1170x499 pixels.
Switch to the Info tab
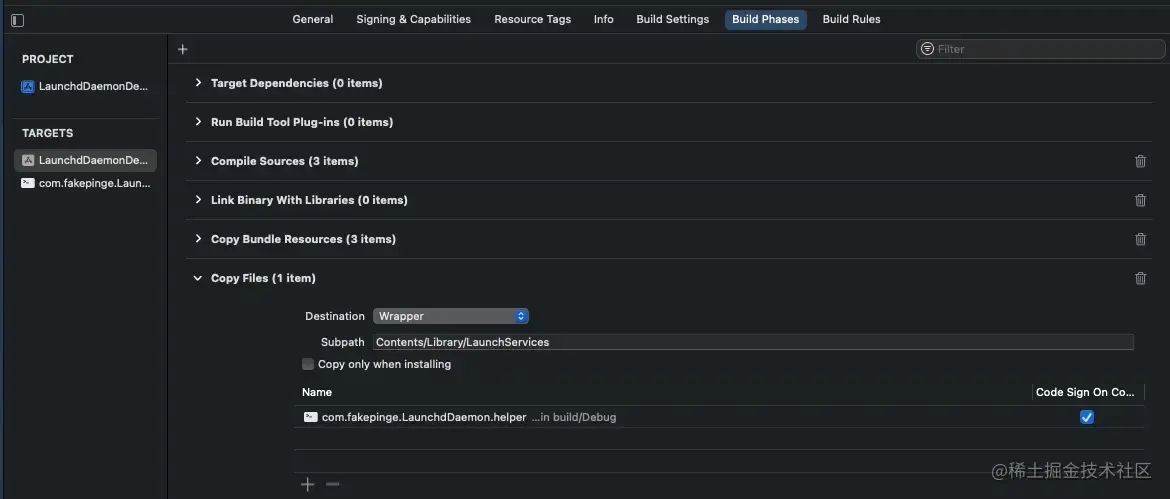(604, 19)
